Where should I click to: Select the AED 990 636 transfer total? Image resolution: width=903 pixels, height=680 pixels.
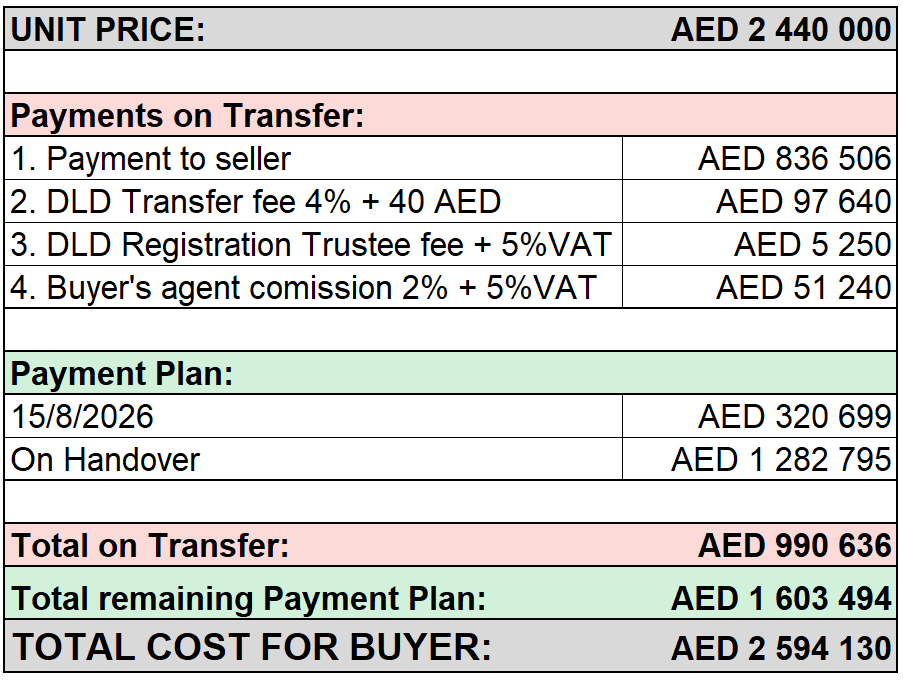[x=794, y=545]
